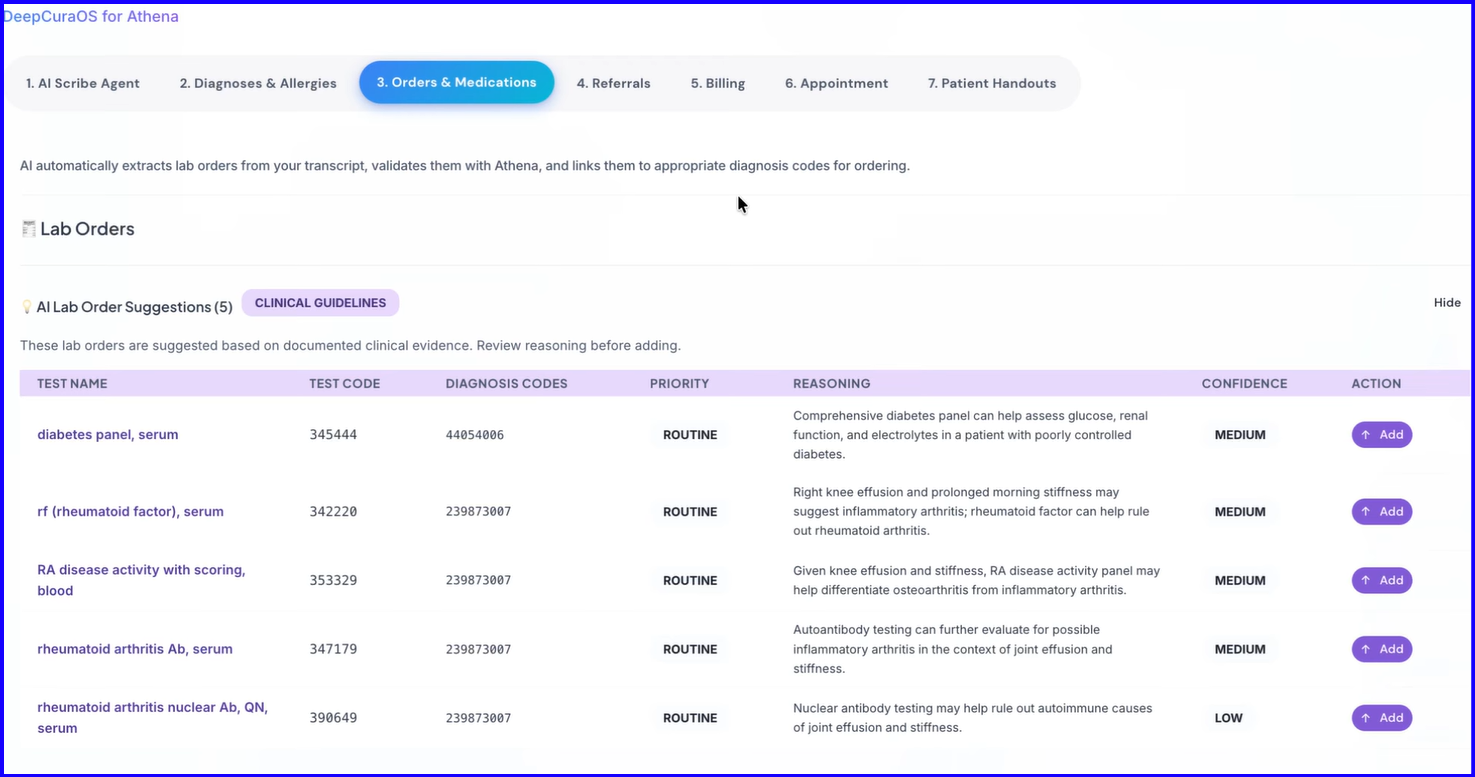Screen dimensions: 1475x777
Task: Hide the AI lab order suggestions
Action: click(x=1447, y=303)
